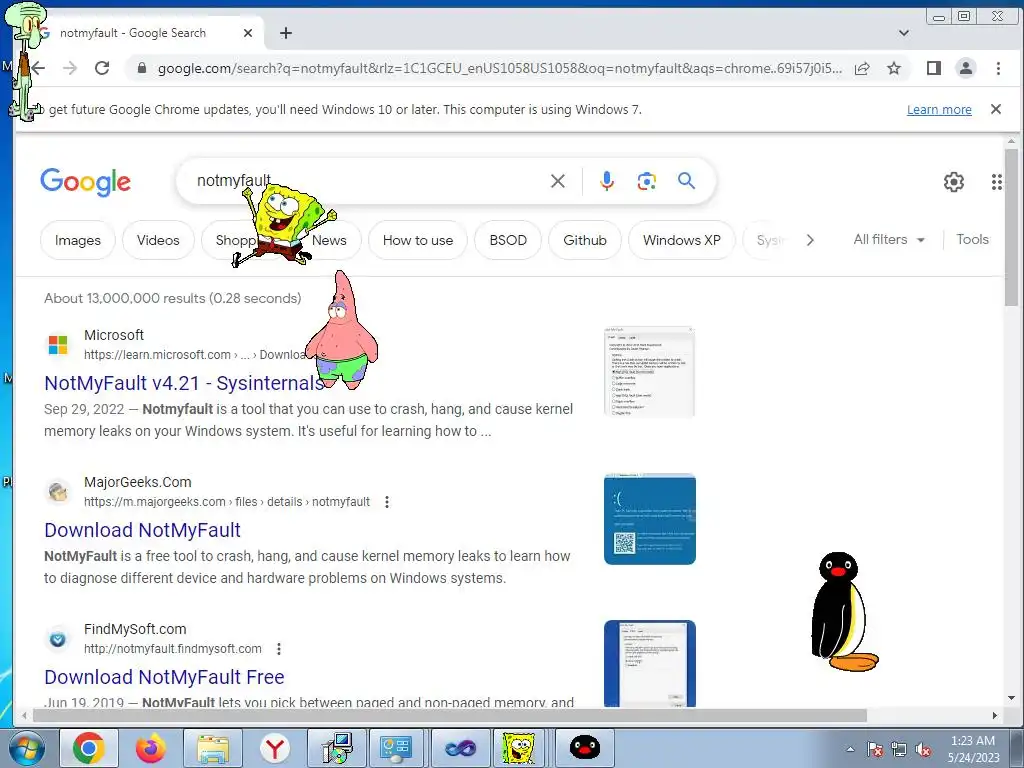This screenshot has height=768, width=1024.
Task: Select the BSOD filter chip
Action: [508, 240]
